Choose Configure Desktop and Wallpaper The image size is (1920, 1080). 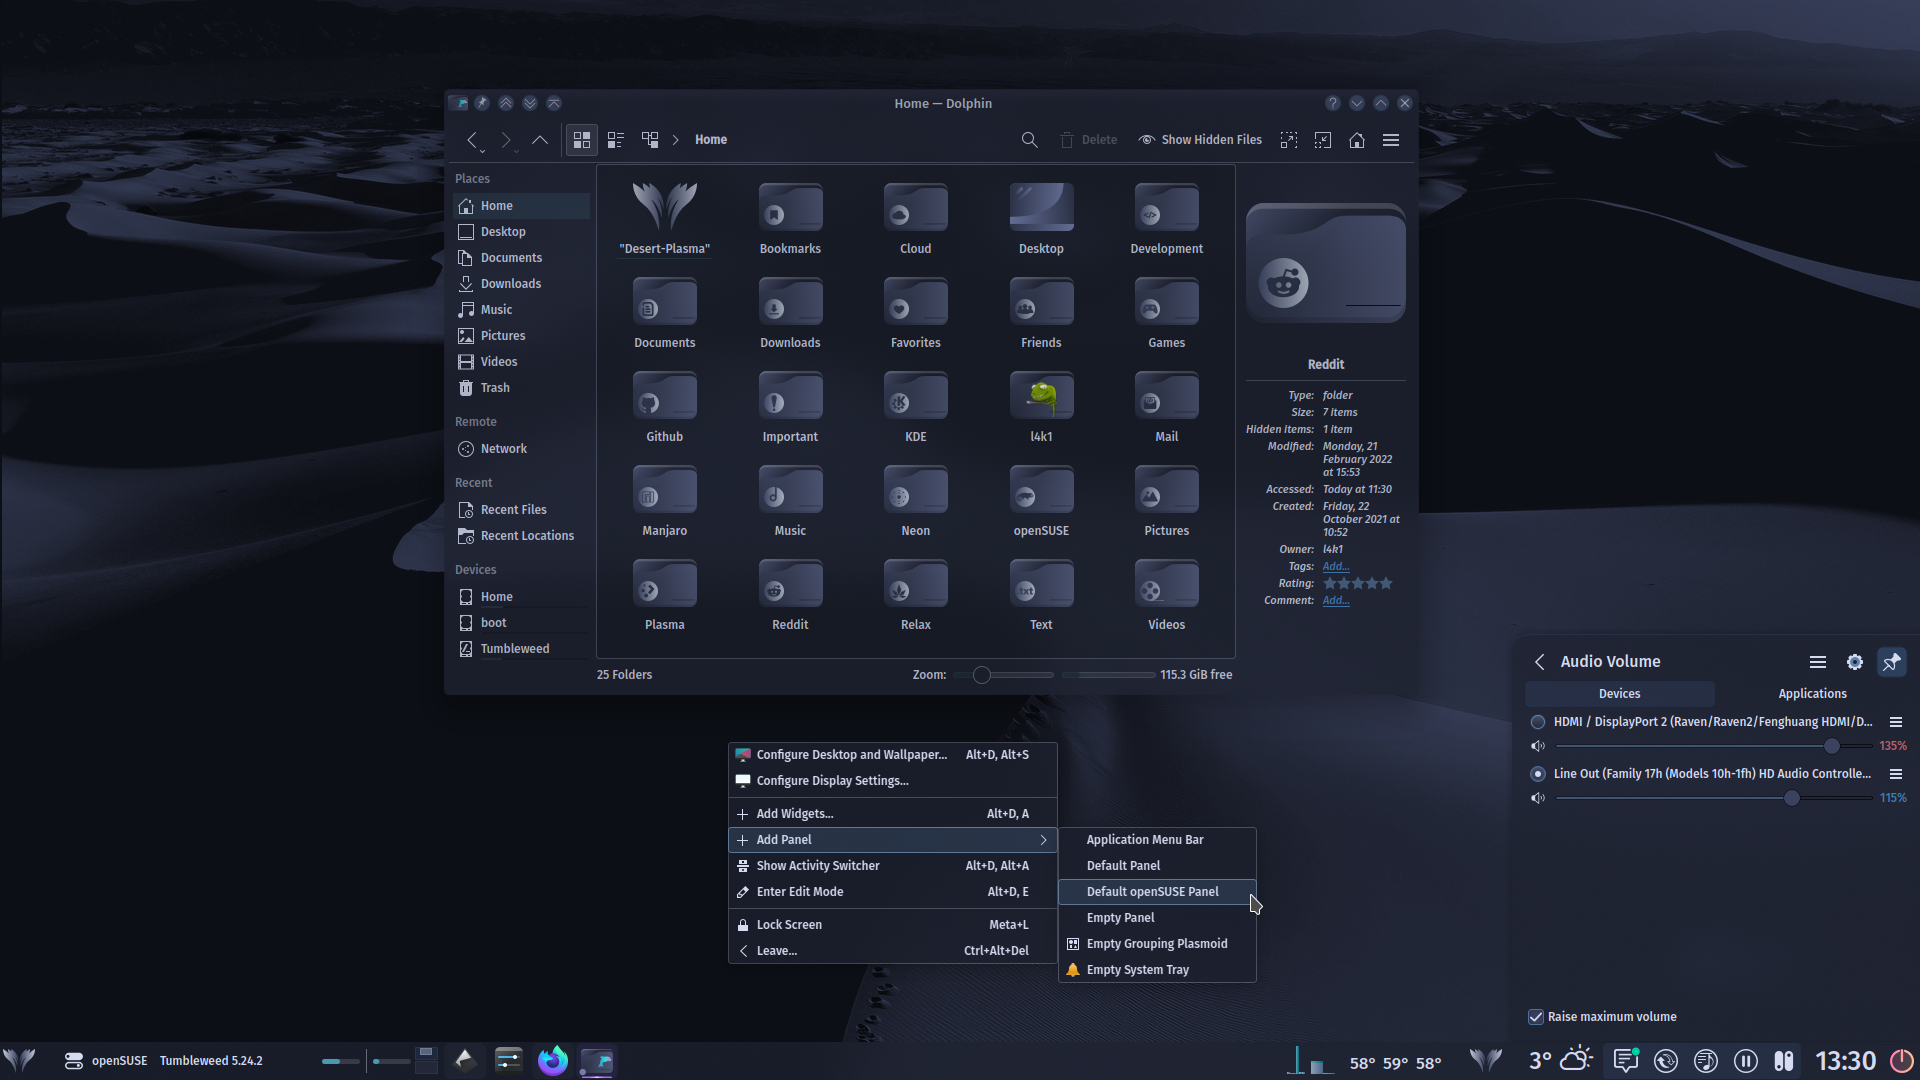tap(892, 755)
